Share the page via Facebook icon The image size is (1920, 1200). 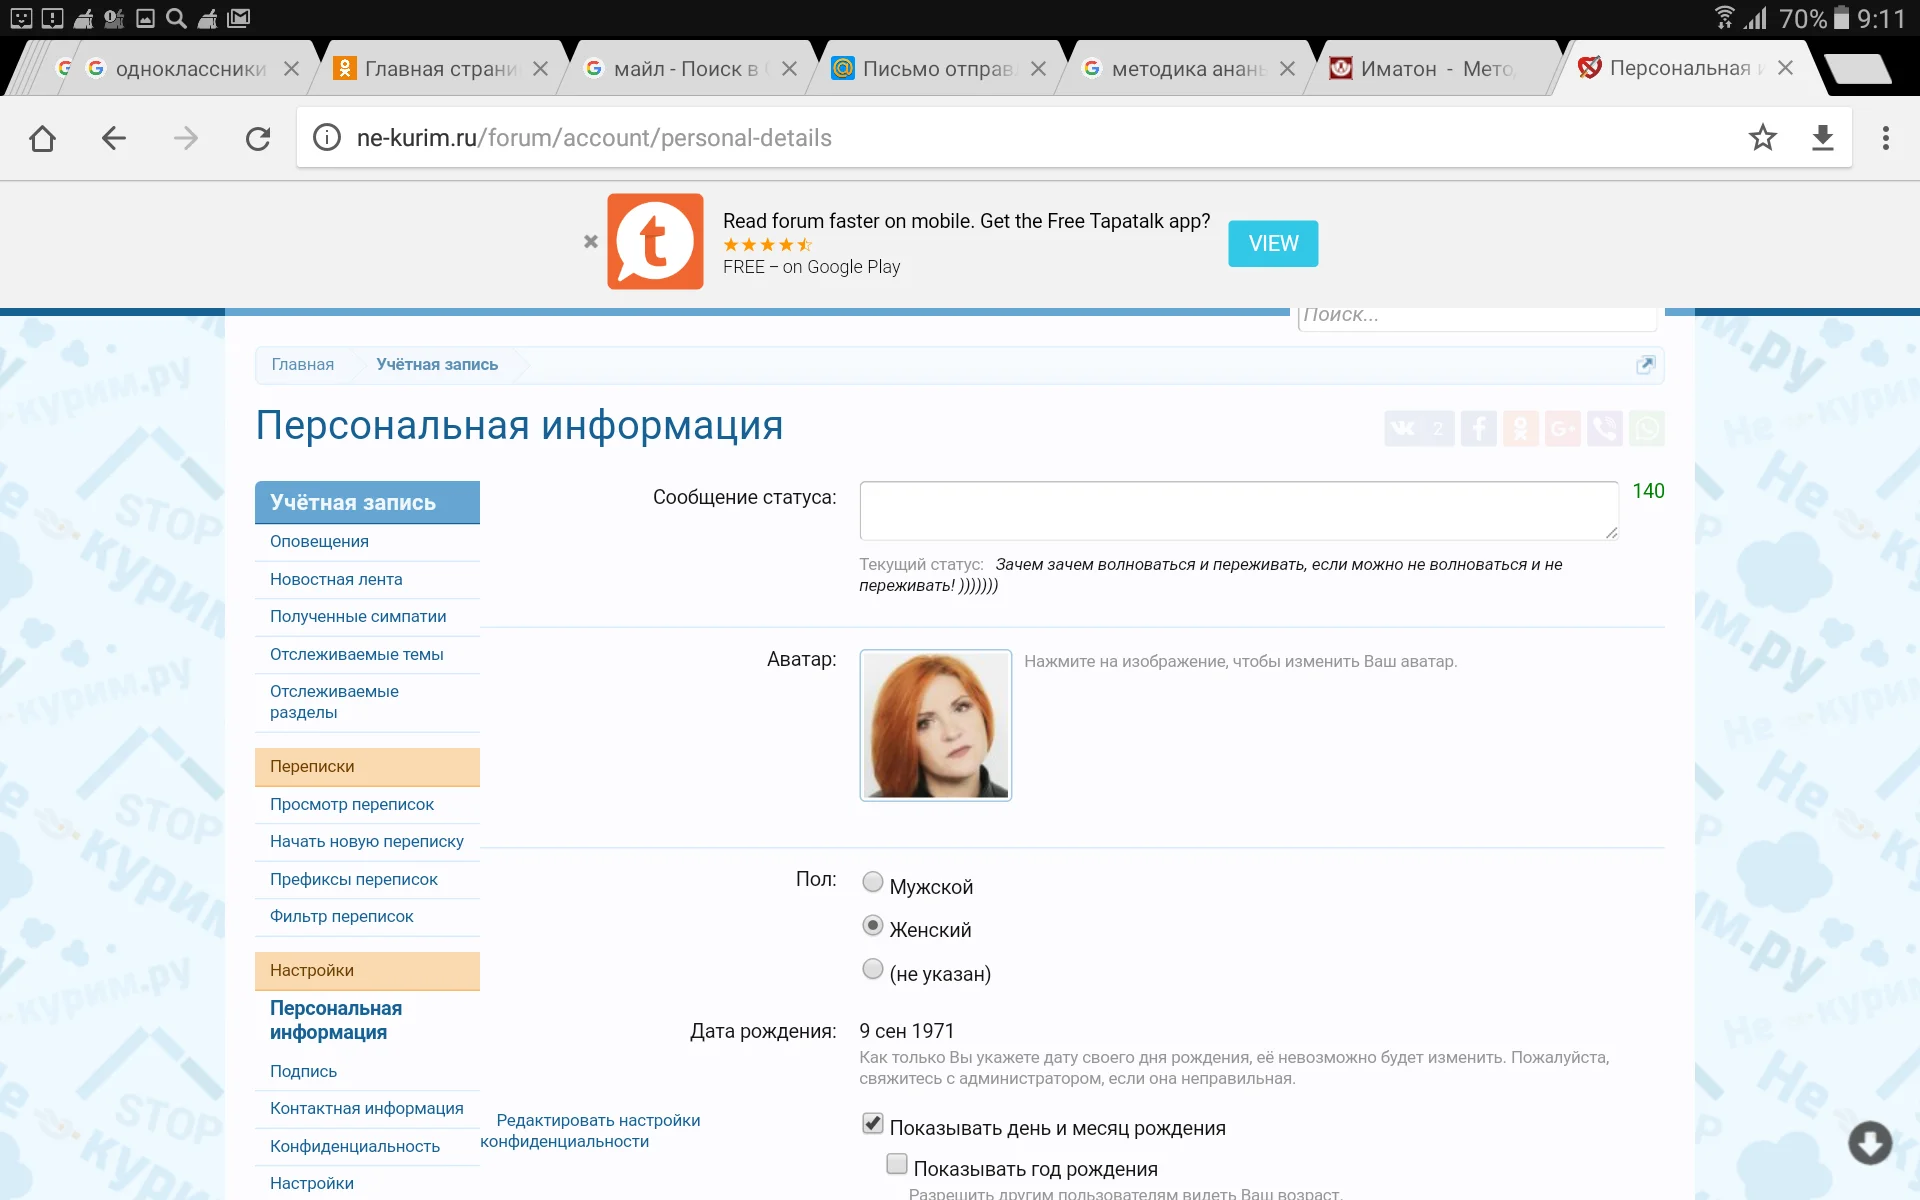(x=1478, y=428)
